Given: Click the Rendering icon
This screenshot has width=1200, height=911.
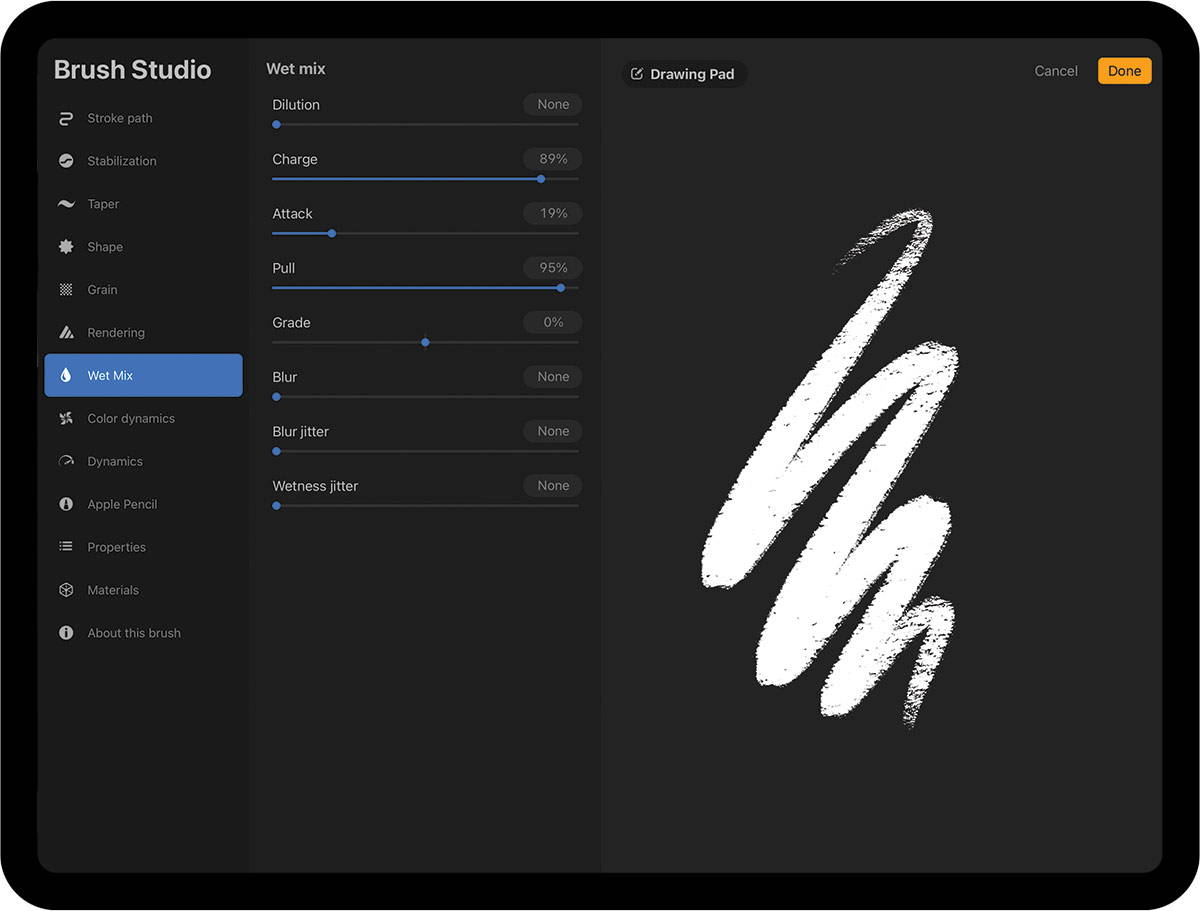Looking at the screenshot, I should (x=66, y=333).
